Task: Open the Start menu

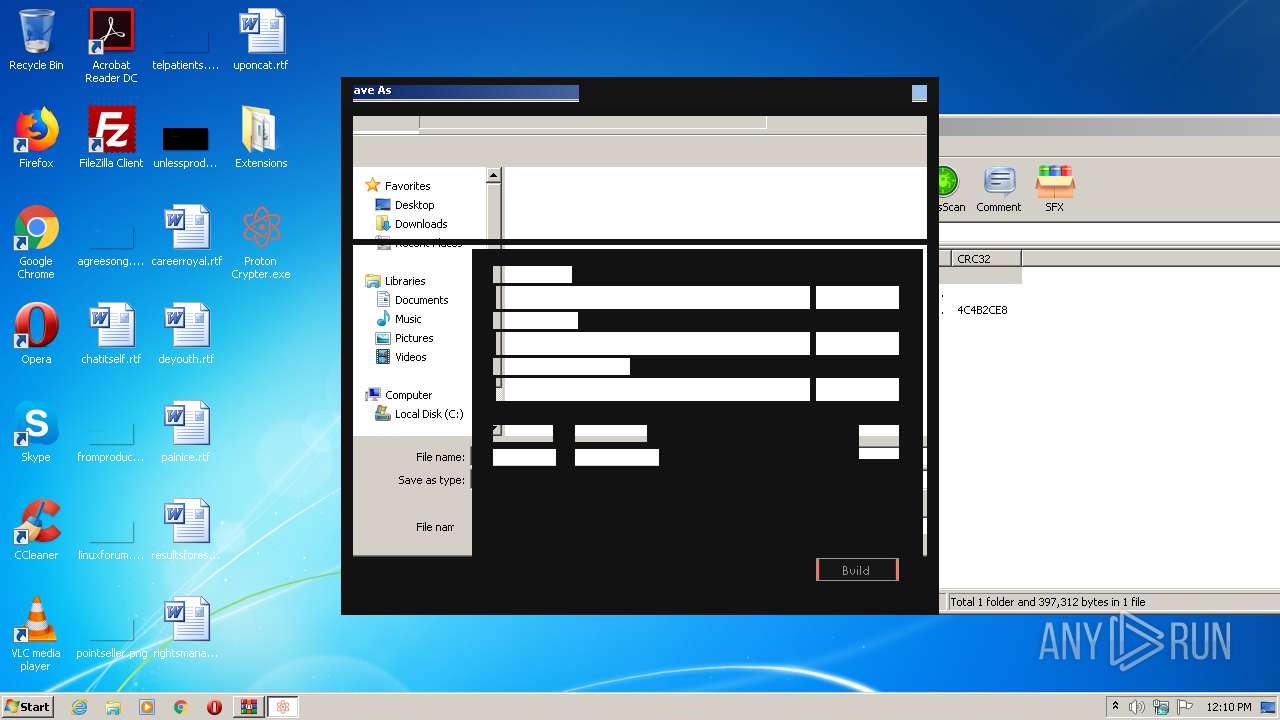Action: tap(27, 706)
